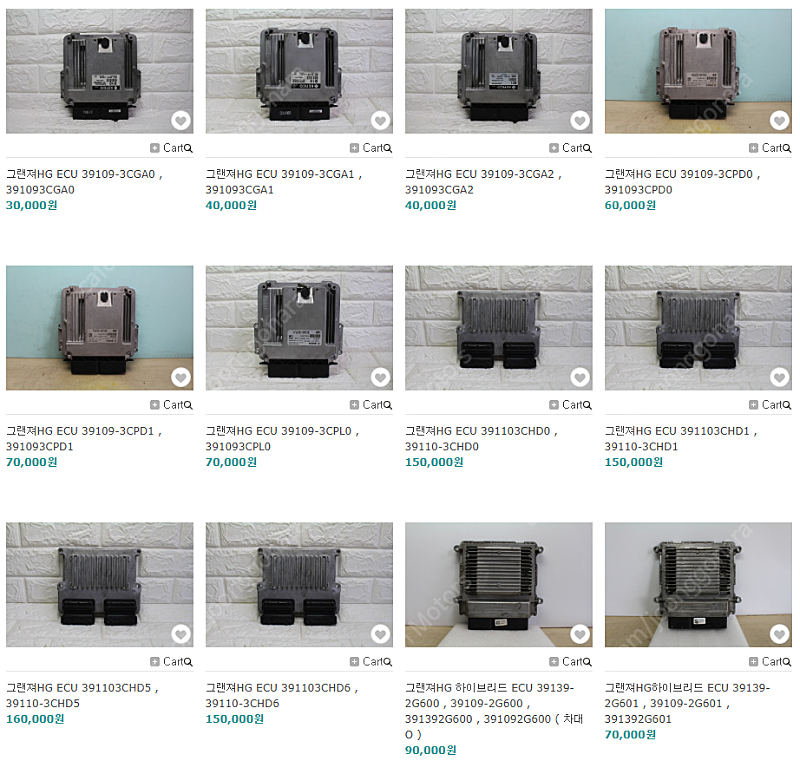Click Cart plus icon for 39109-3CPD1 ECU

coord(155,404)
